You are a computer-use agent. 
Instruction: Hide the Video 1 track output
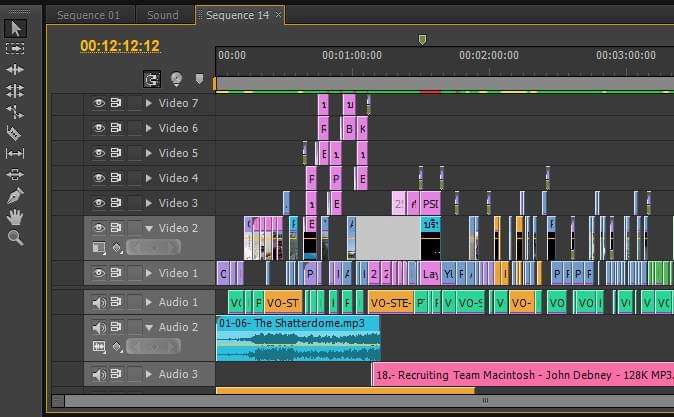[98, 273]
